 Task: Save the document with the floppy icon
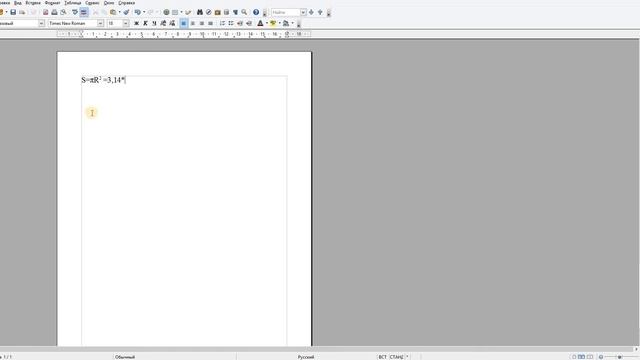pos(13,12)
